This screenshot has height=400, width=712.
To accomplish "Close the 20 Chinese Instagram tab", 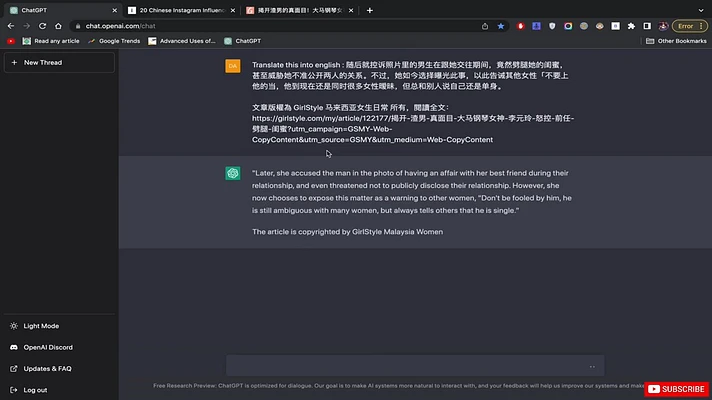I will pyautogui.click(x=233, y=10).
